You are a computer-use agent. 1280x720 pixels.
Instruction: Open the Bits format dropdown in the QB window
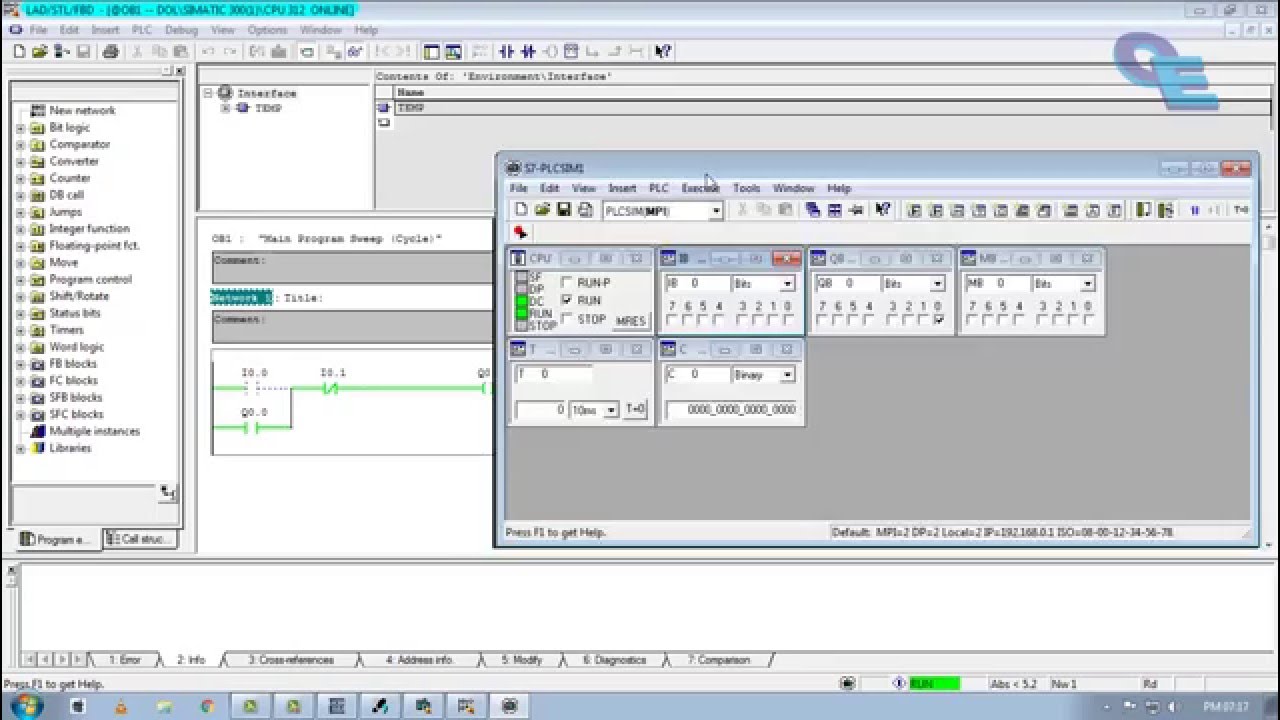pos(937,284)
